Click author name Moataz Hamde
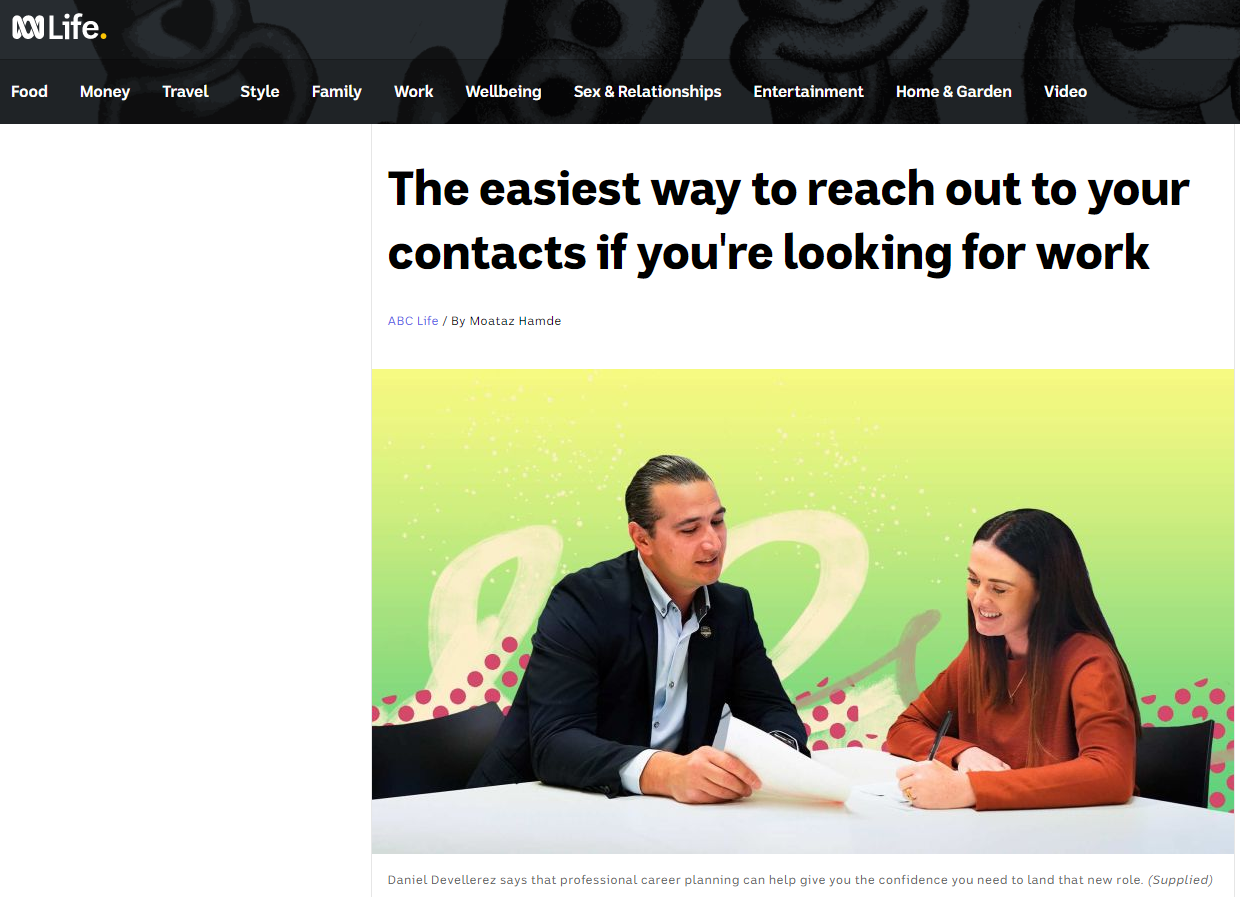Image resolution: width=1240 pixels, height=897 pixels. 515,321
